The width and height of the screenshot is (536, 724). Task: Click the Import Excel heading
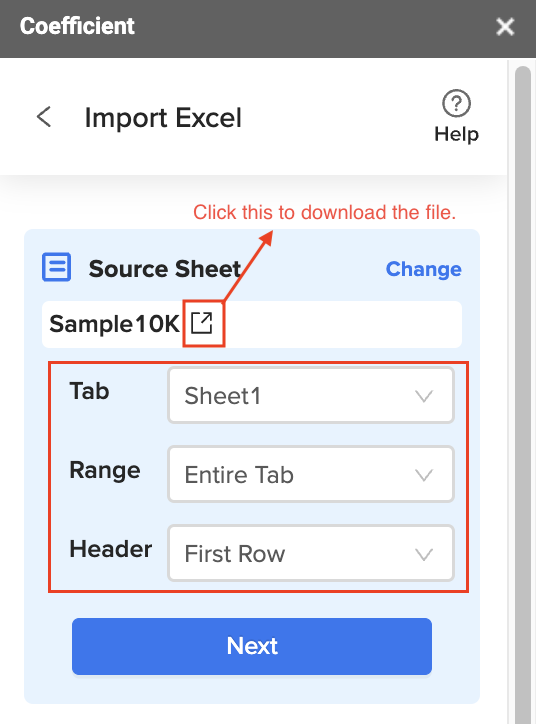(163, 118)
